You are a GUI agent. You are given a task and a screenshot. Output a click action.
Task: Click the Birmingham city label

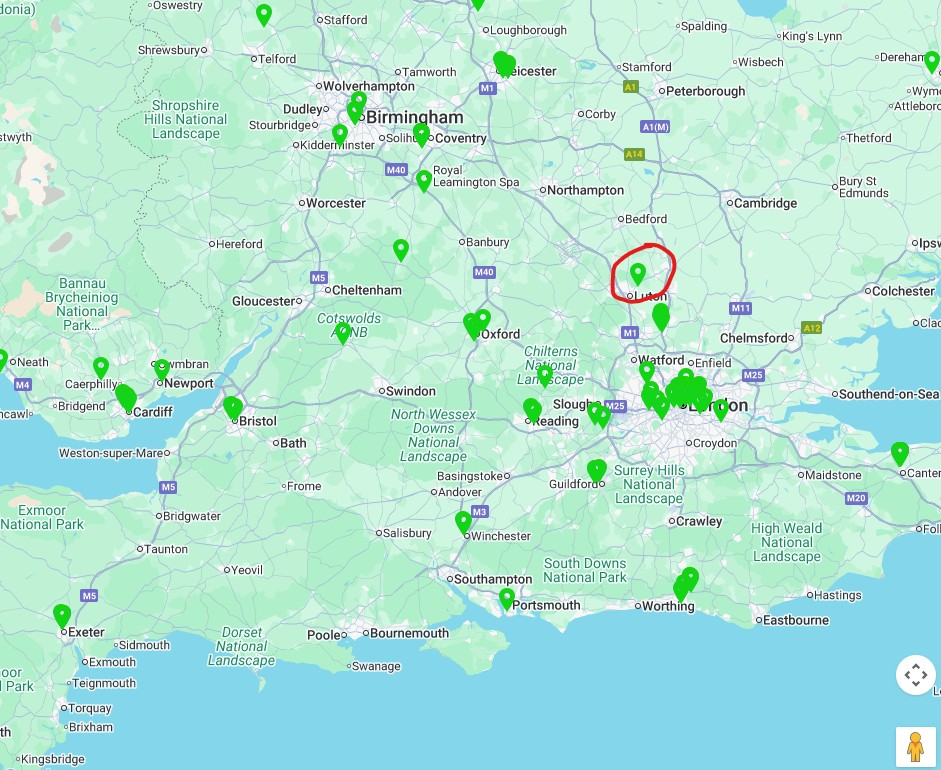tap(415, 117)
